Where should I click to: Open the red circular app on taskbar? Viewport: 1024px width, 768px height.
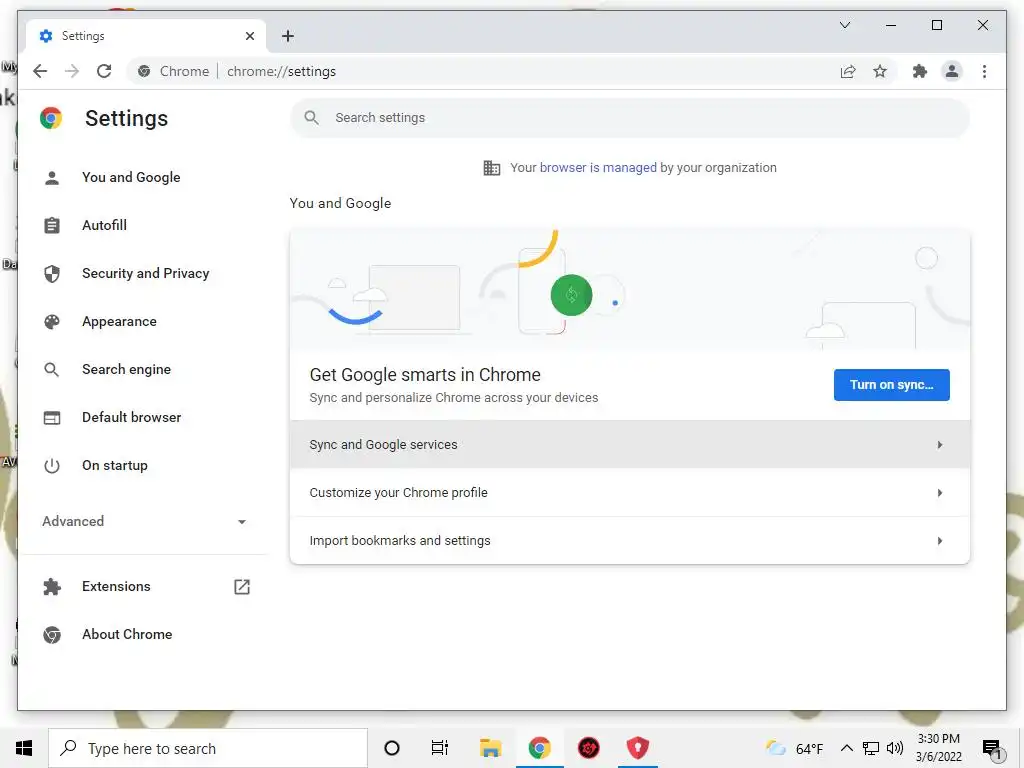click(588, 748)
